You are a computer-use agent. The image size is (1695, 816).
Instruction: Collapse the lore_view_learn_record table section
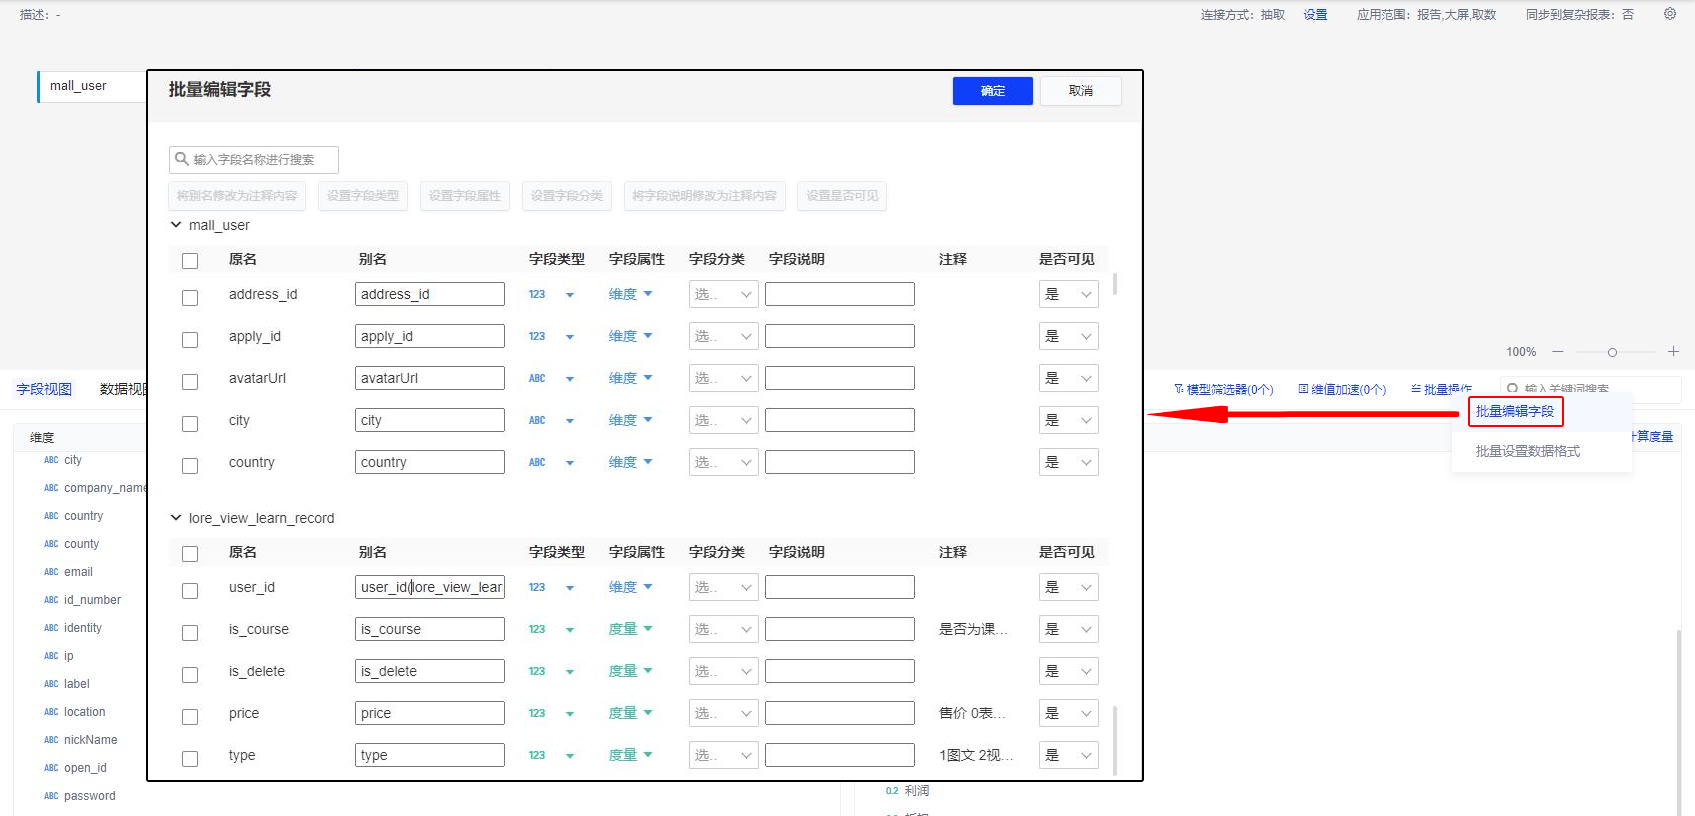pyautogui.click(x=176, y=518)
